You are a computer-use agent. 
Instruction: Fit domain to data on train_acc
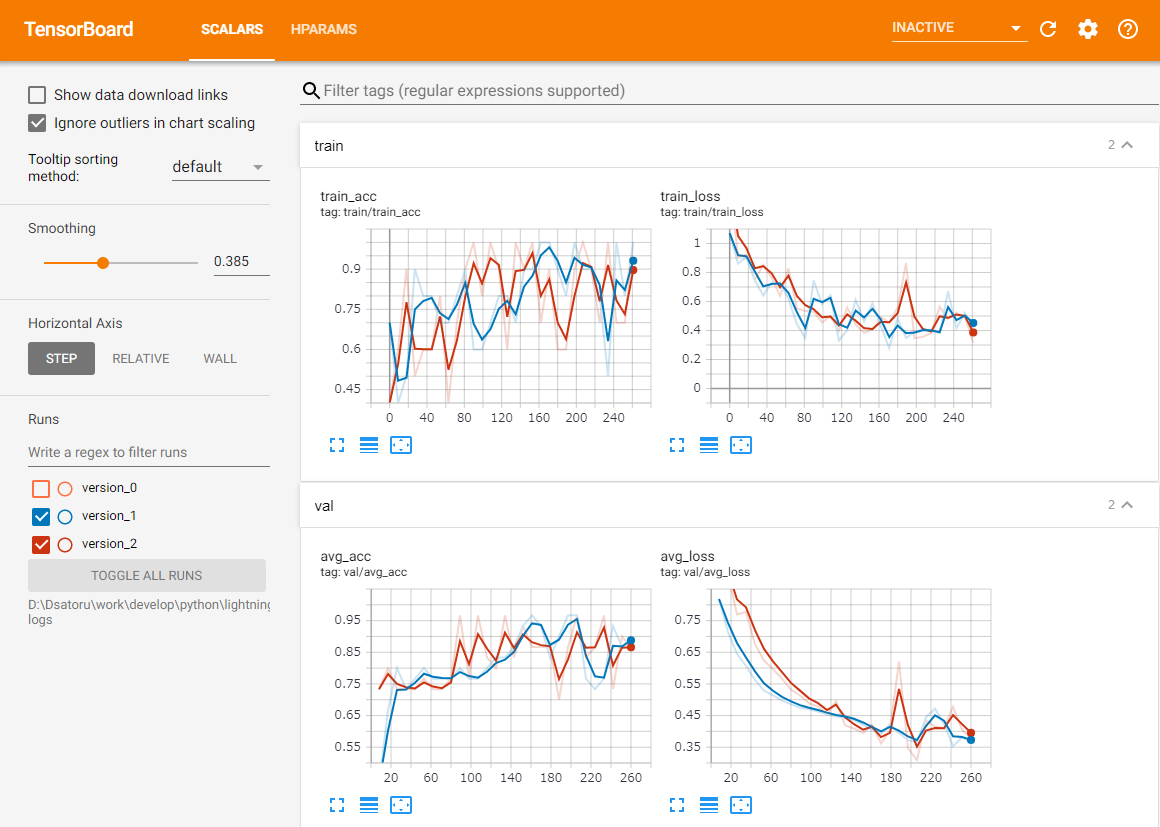click(x=401, y=445)
